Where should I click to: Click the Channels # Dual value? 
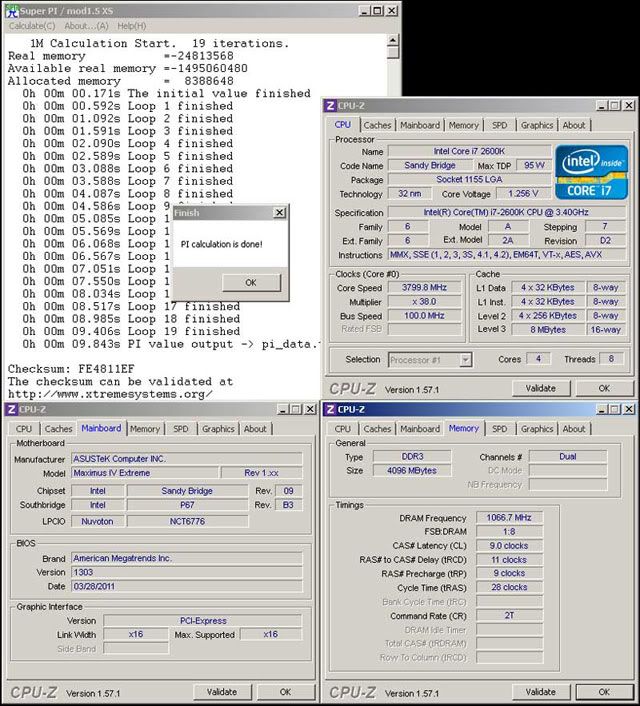568,457
